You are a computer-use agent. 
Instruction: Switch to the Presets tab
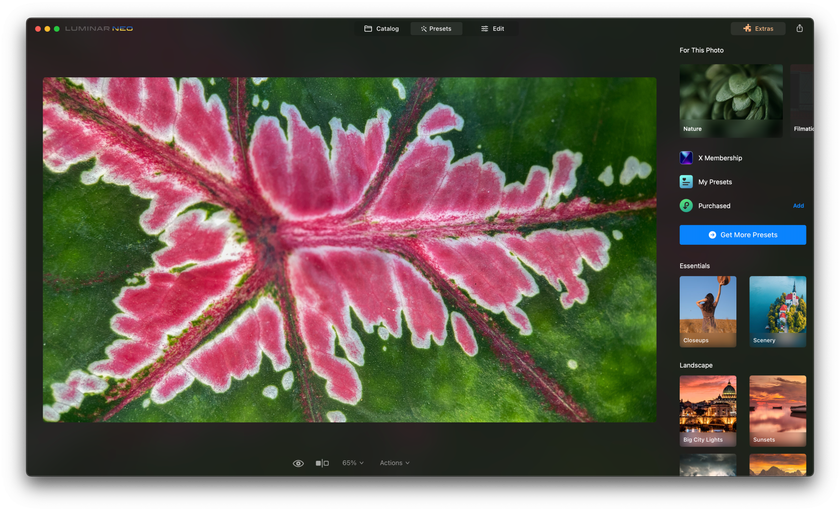pyautogui.click(x=436, y=29)
